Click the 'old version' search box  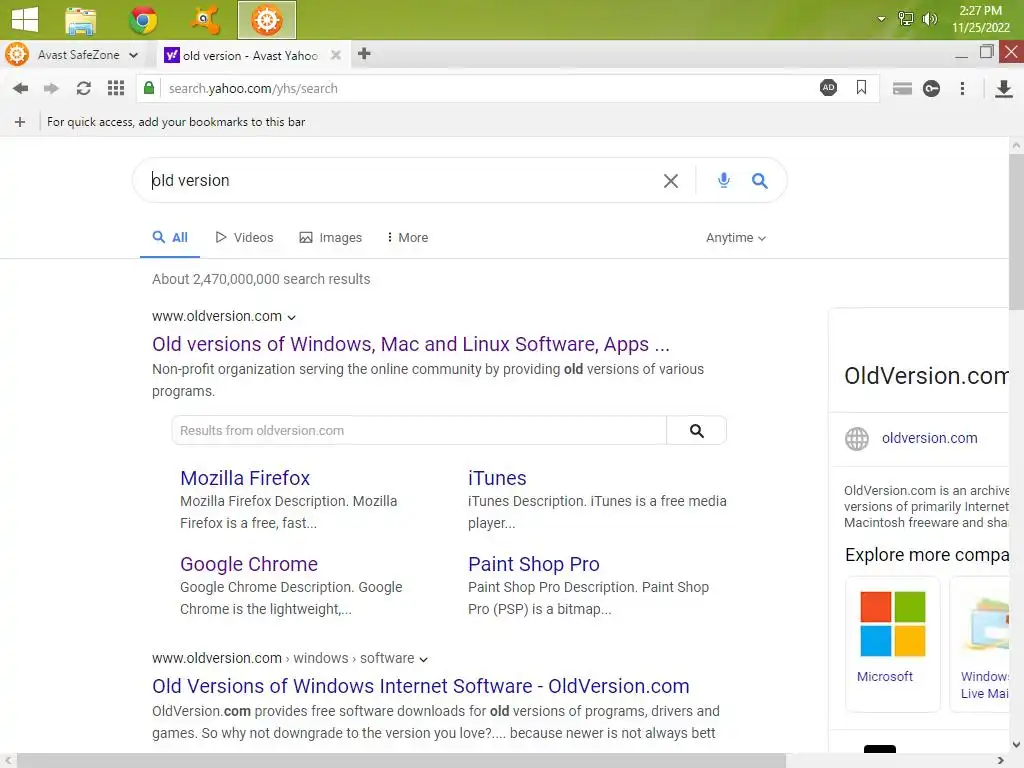[402, 180]
